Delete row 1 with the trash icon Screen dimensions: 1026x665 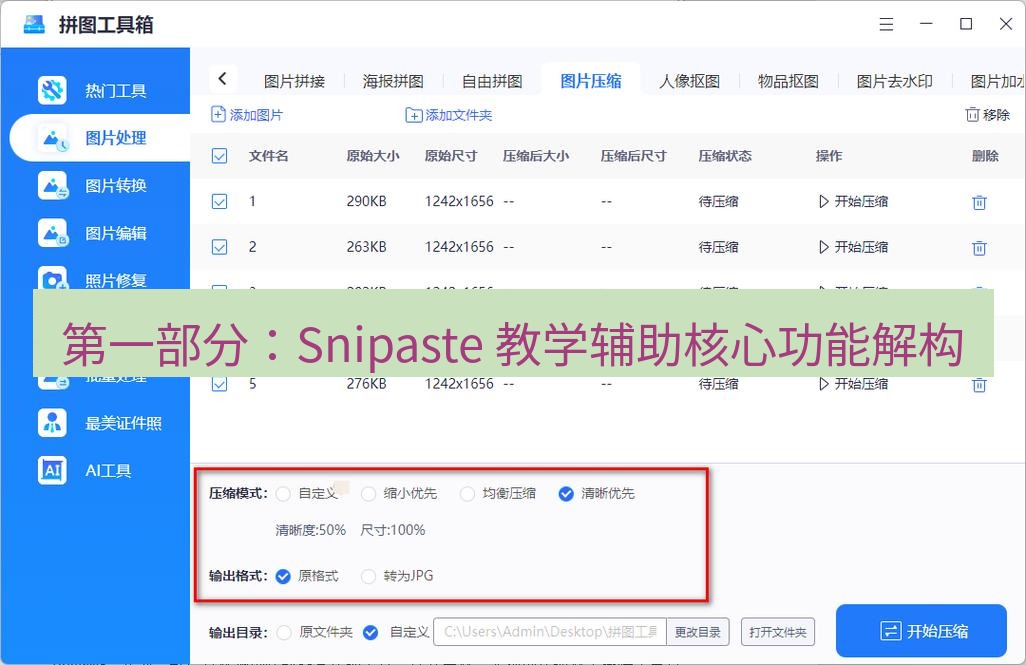979,202
